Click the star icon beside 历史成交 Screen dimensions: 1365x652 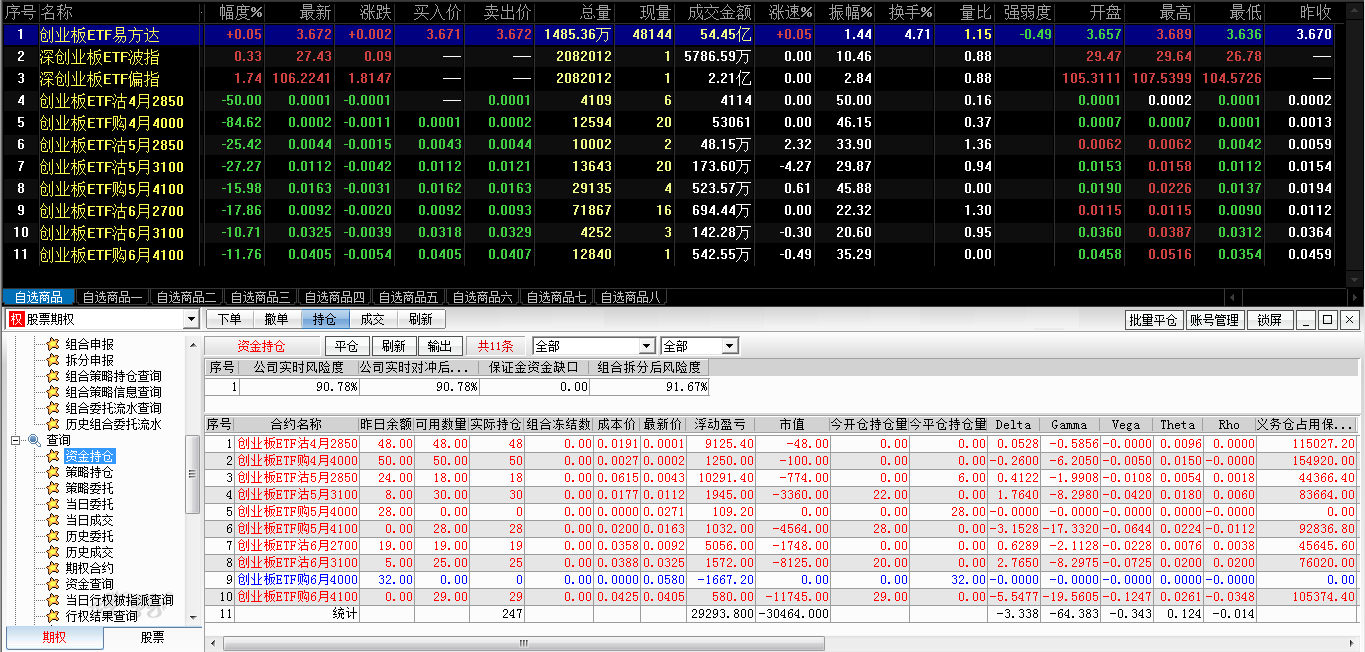click(x=53, y=552)
